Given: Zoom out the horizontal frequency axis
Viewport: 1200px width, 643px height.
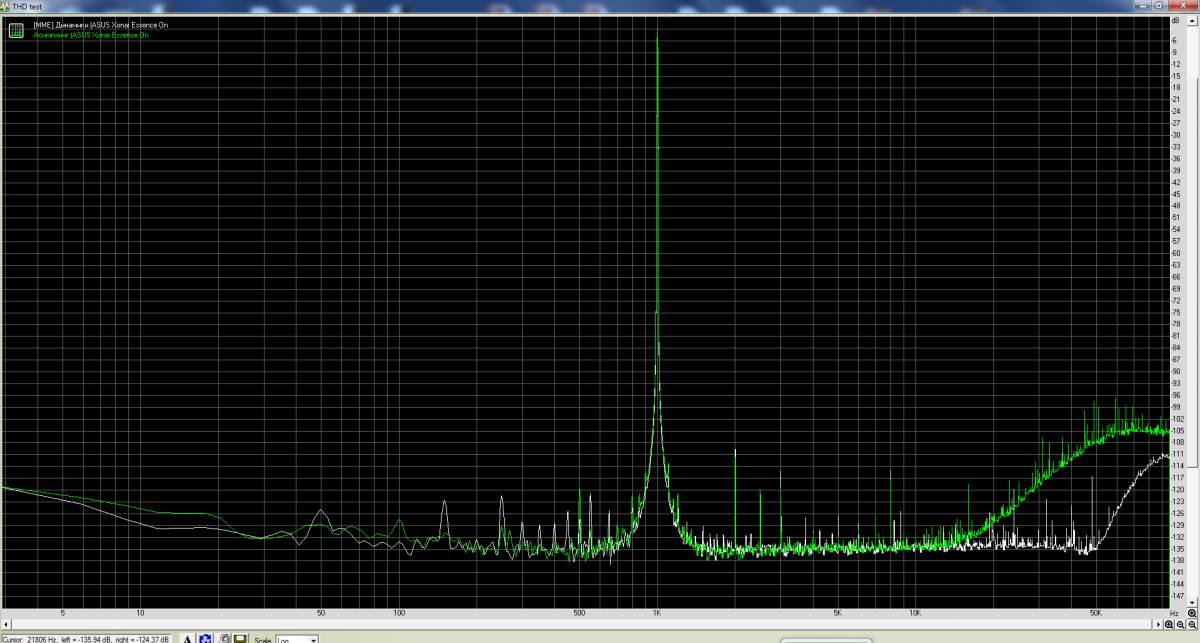Looking at the screenshot, I should click(1180, 625).
